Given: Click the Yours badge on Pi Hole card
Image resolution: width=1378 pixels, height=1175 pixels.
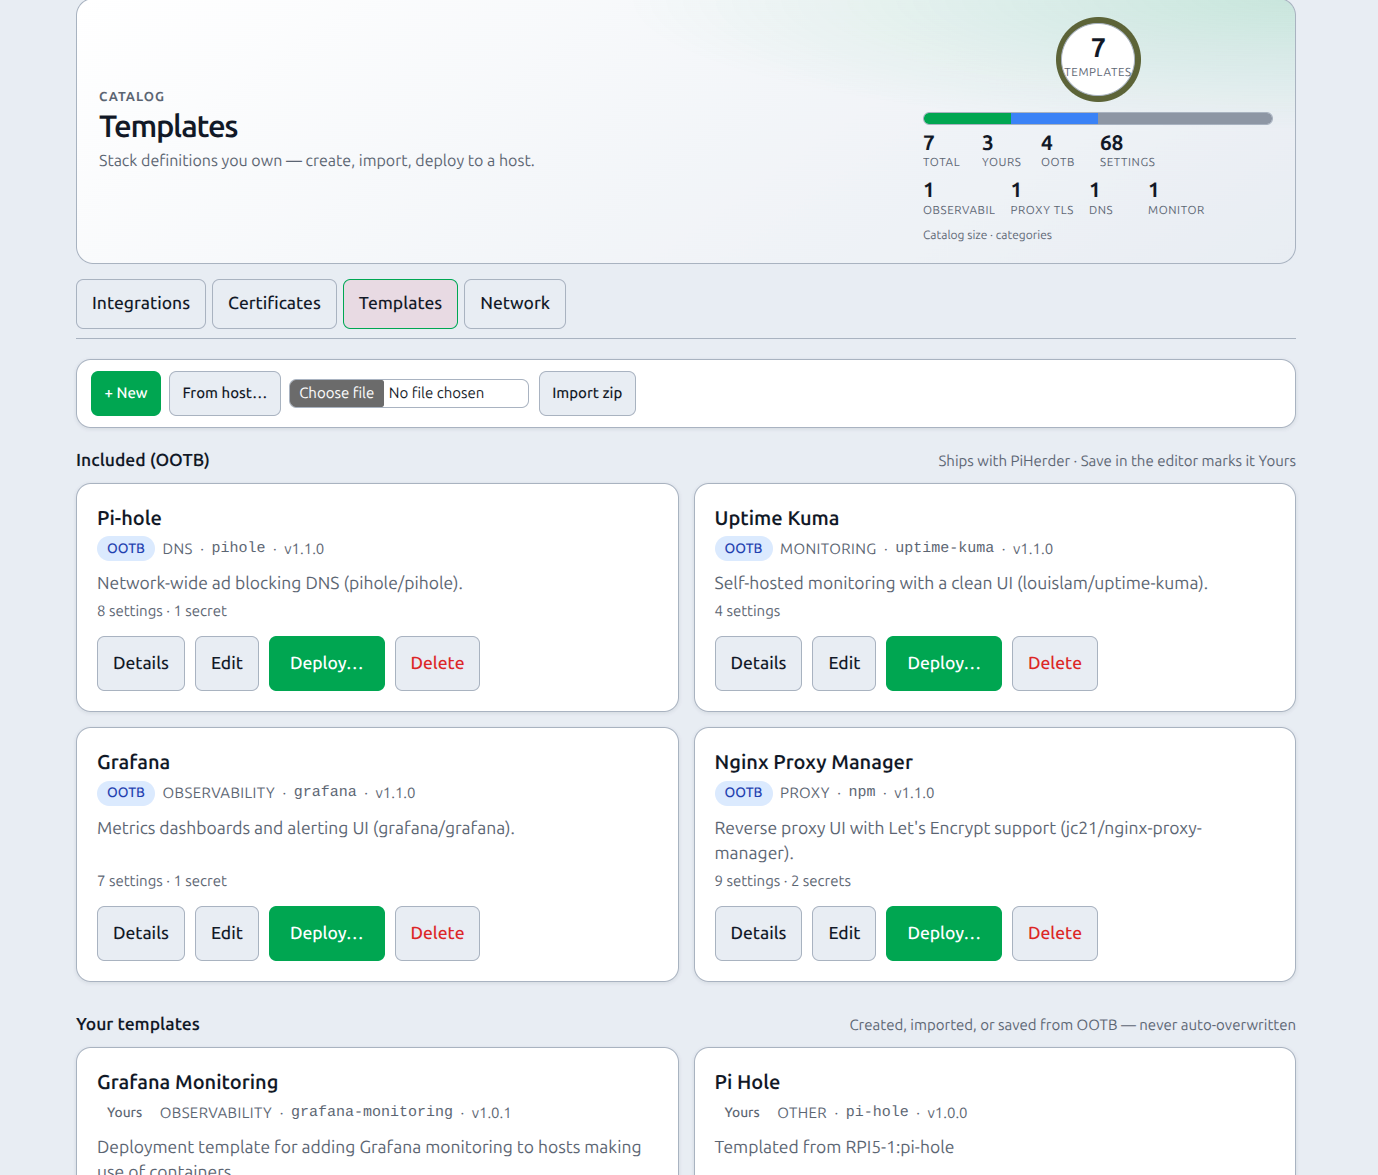Looking at the screenshot, I should [742, 1112].
